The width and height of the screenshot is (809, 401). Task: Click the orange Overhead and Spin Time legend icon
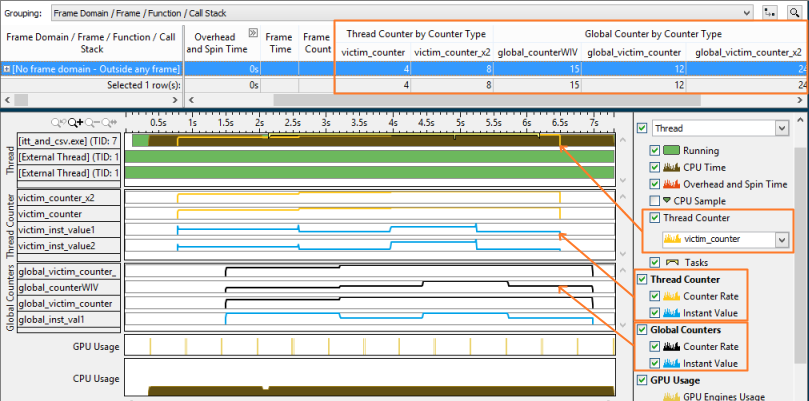tap(671, 184)
